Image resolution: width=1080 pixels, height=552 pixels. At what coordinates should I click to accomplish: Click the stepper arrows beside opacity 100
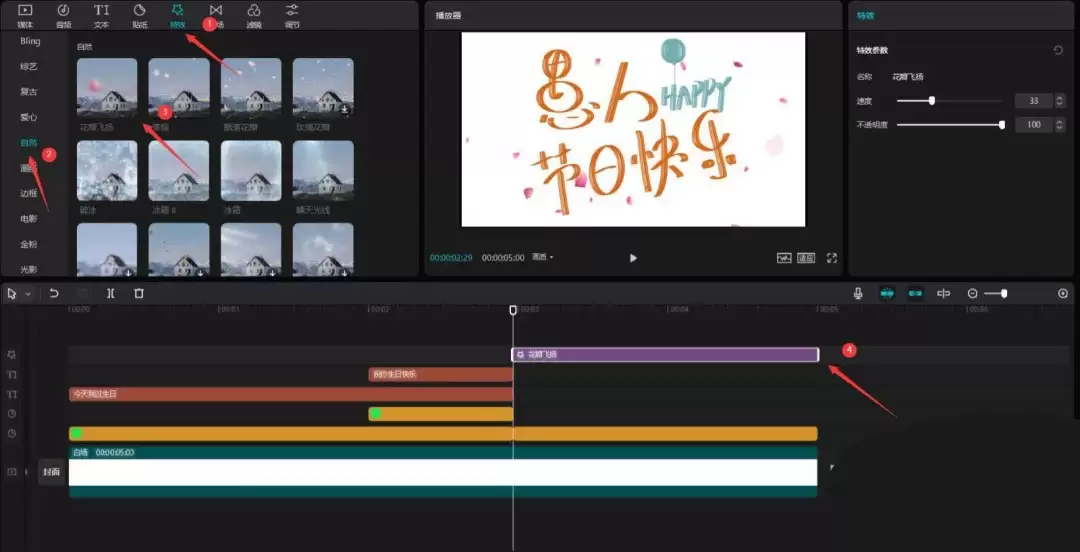1059,125
